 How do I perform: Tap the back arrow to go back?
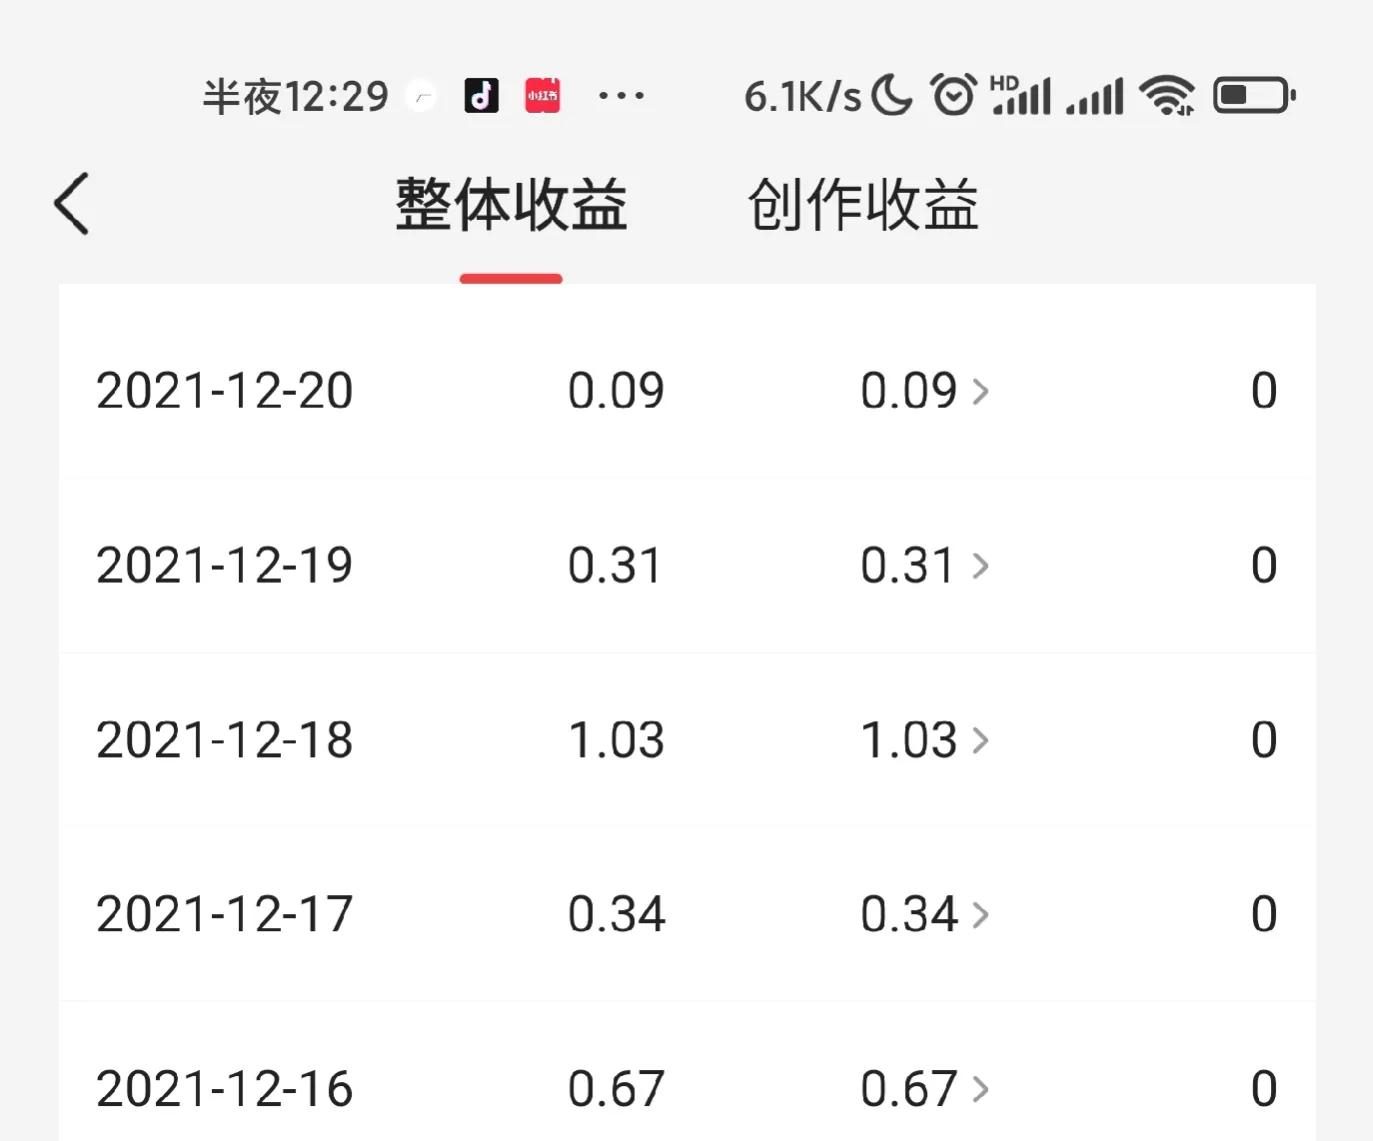click(x=70, y=202)
